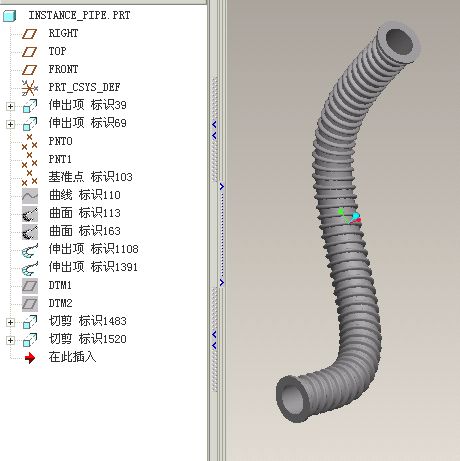Select the DTM2 tree item
460x461 pixels.
(x=60, y=303)
